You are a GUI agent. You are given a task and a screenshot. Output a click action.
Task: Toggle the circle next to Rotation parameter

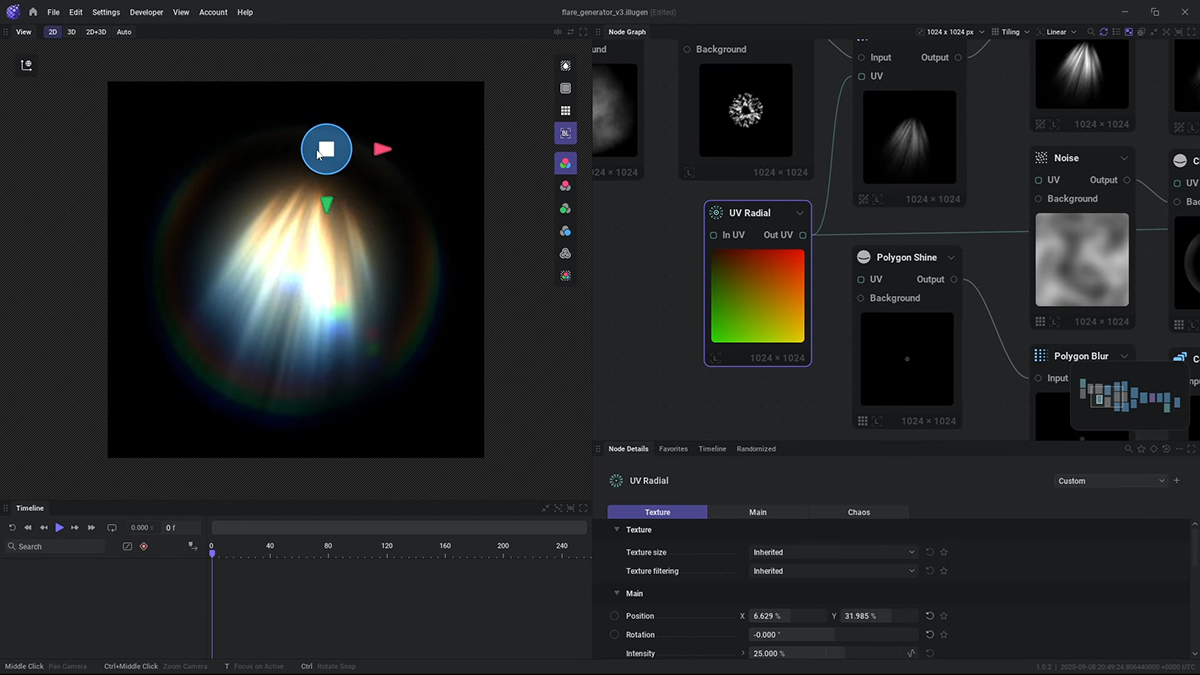tap(614, 635)
